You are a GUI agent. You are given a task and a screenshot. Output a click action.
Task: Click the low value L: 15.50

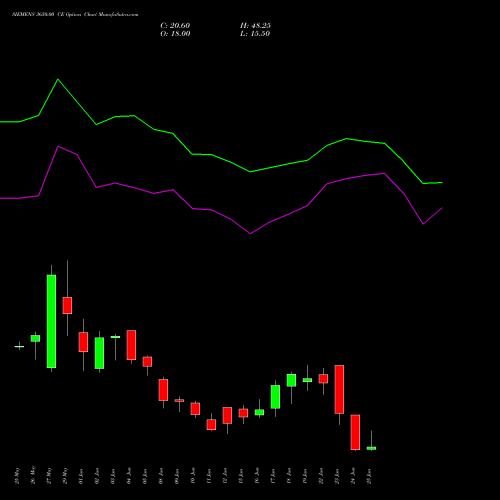point(255,34)
